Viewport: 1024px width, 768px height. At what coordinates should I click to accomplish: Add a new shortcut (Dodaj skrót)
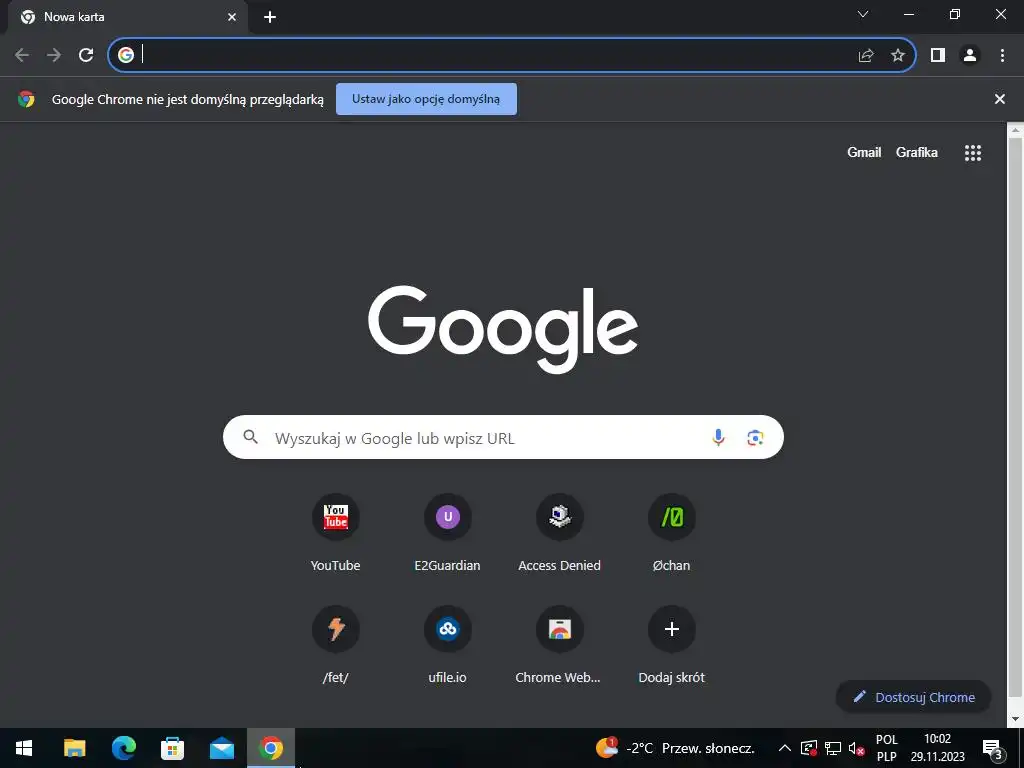(671, 645)
